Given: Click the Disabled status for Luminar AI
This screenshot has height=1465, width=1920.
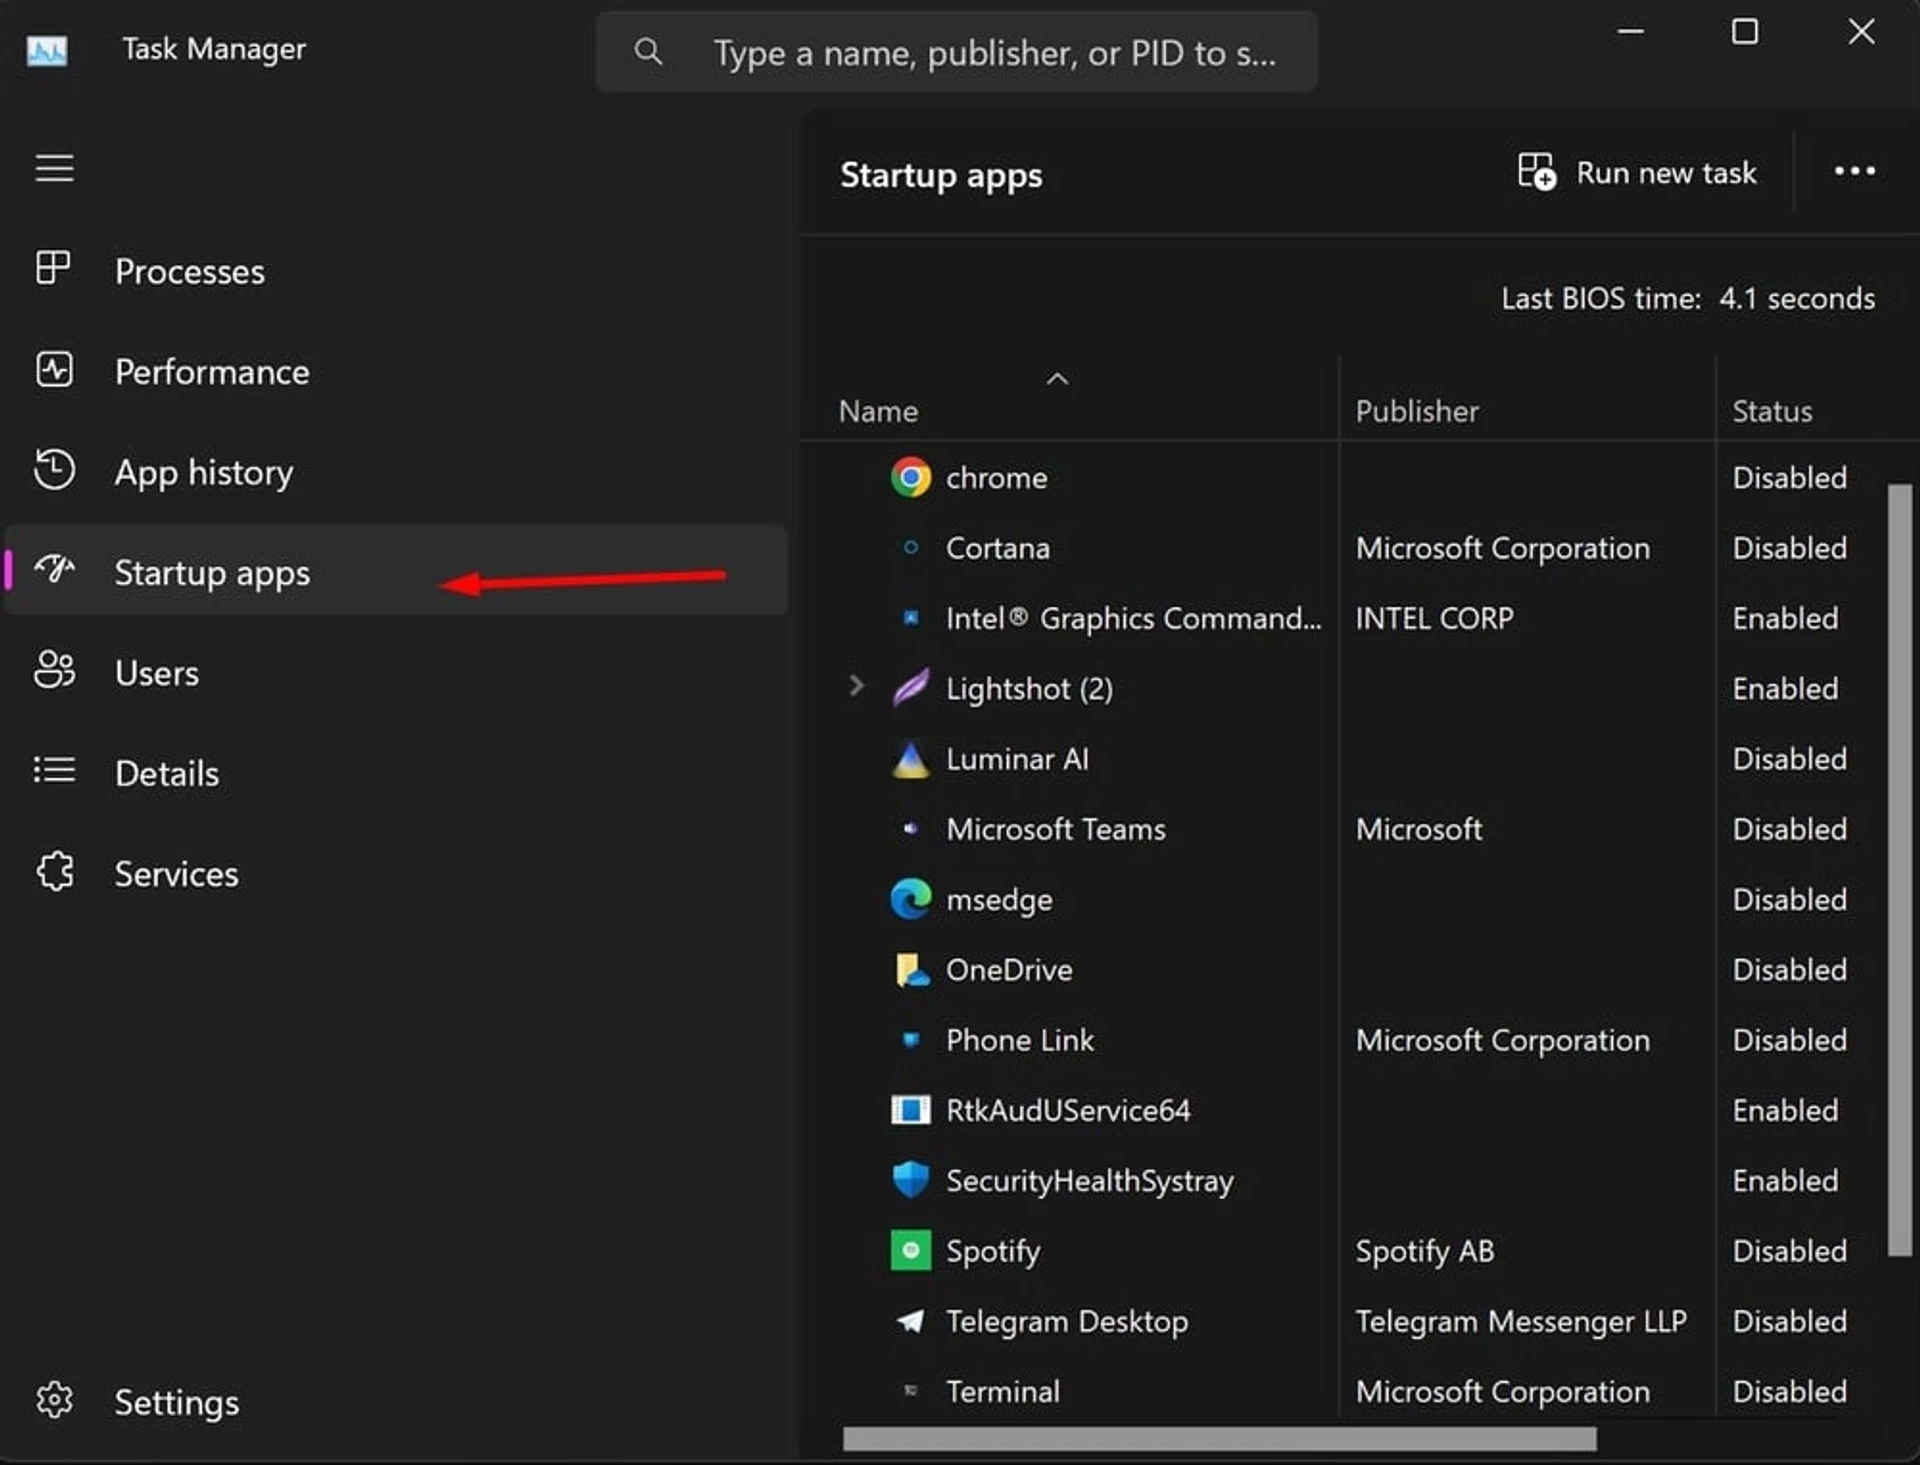Looking at the screenshot, I should point(1789,759).
